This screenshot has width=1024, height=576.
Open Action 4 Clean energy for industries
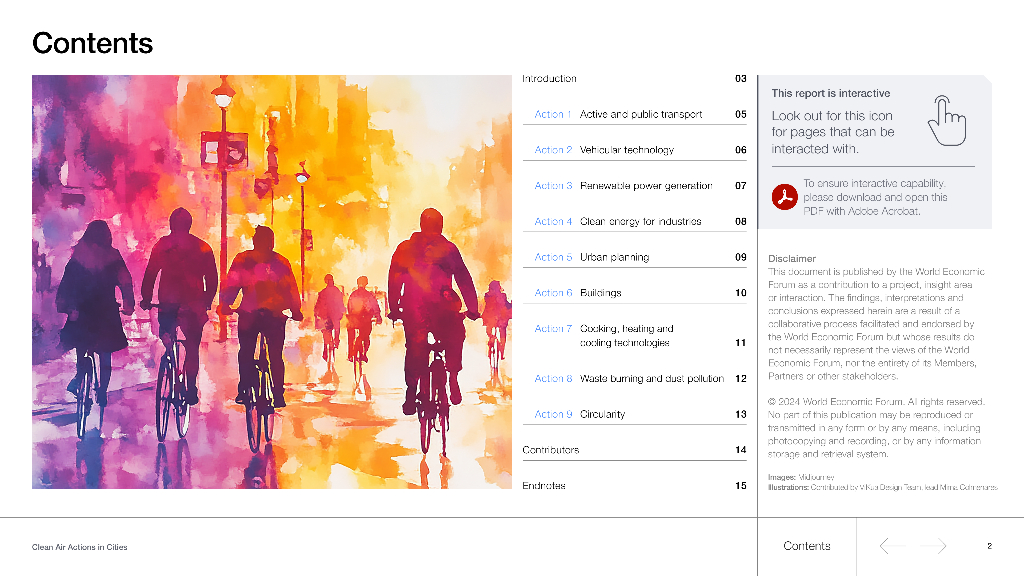[x=634, y=221]
